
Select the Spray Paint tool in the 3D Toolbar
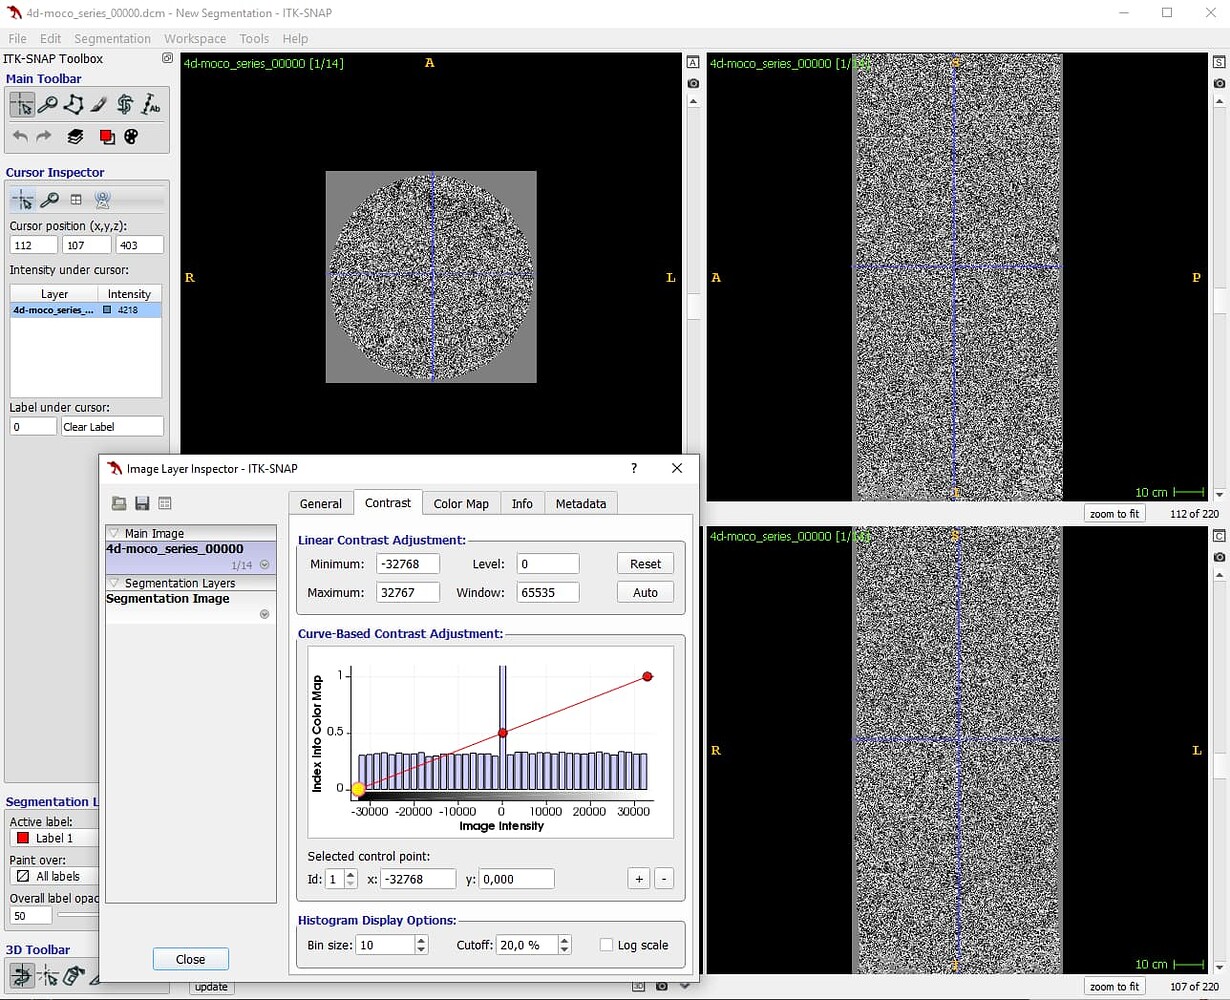click(x=73, y=975)
